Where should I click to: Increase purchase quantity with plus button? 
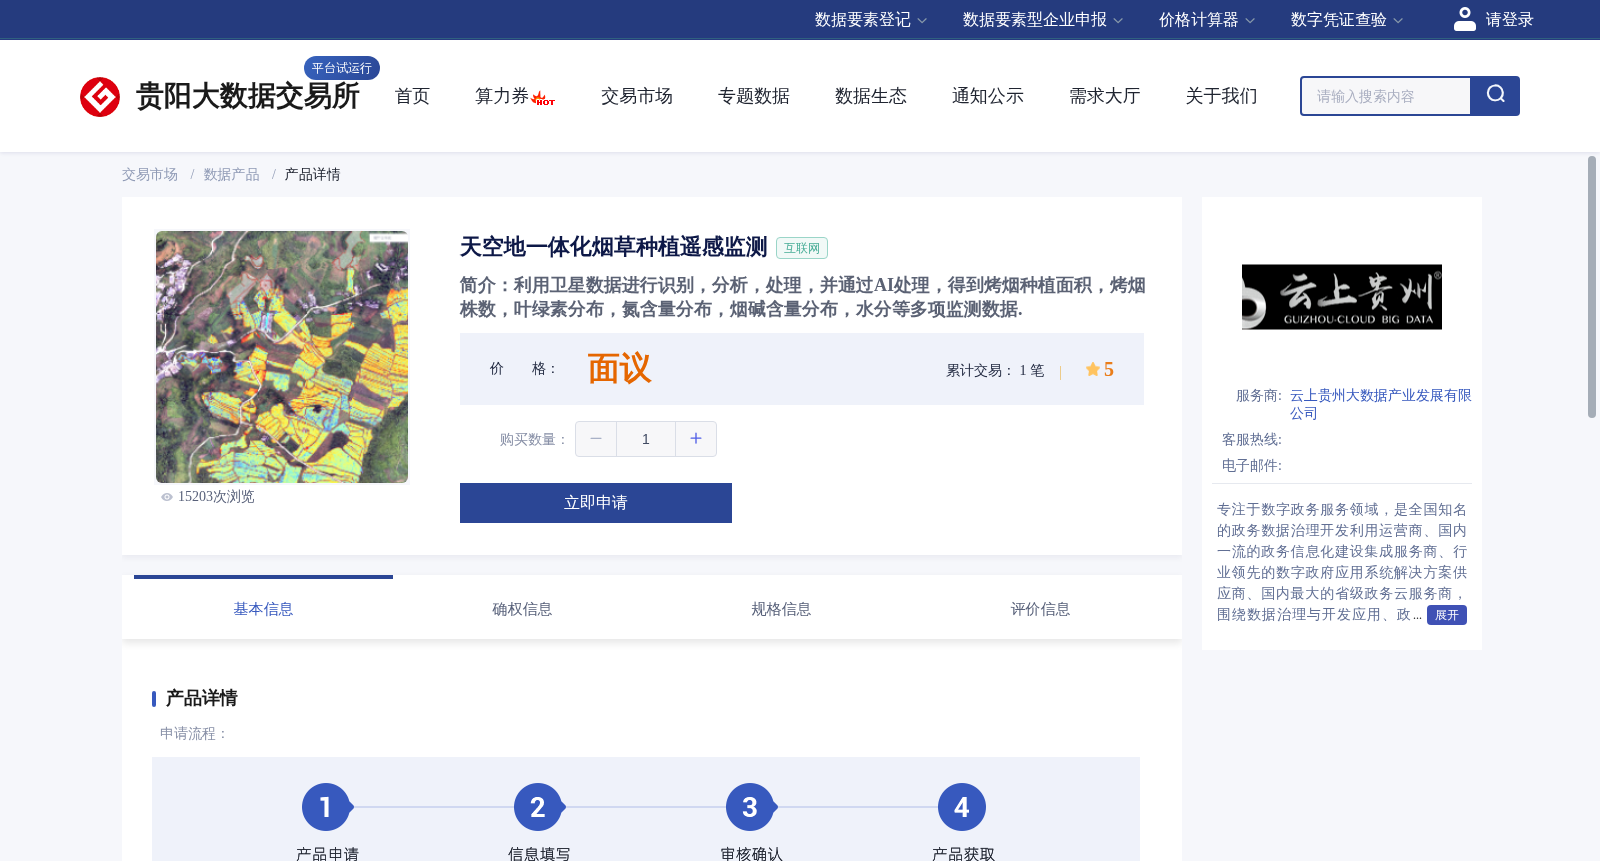click(696, 439)
